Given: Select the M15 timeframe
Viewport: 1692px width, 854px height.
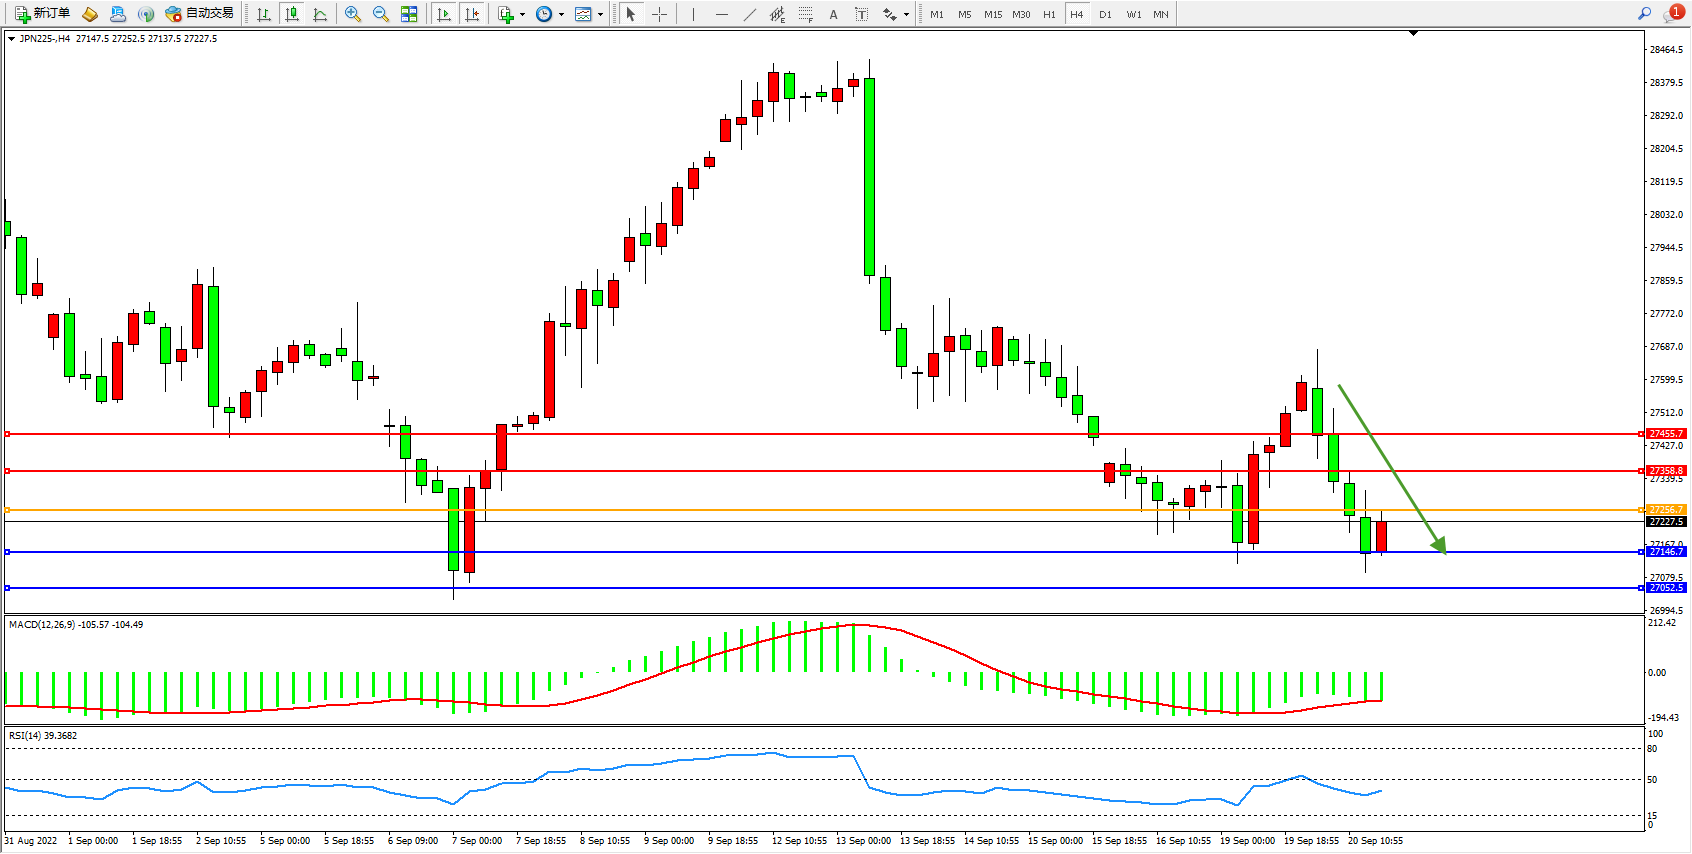Looking at the screenshot, I should pyautogui.click(x=992, y=14).
